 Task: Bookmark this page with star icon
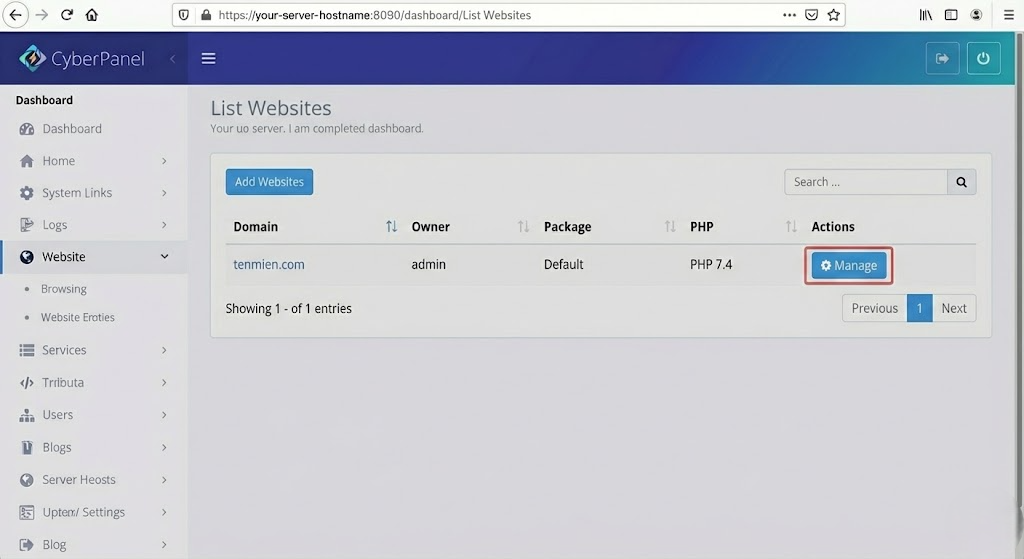(833, 15)
